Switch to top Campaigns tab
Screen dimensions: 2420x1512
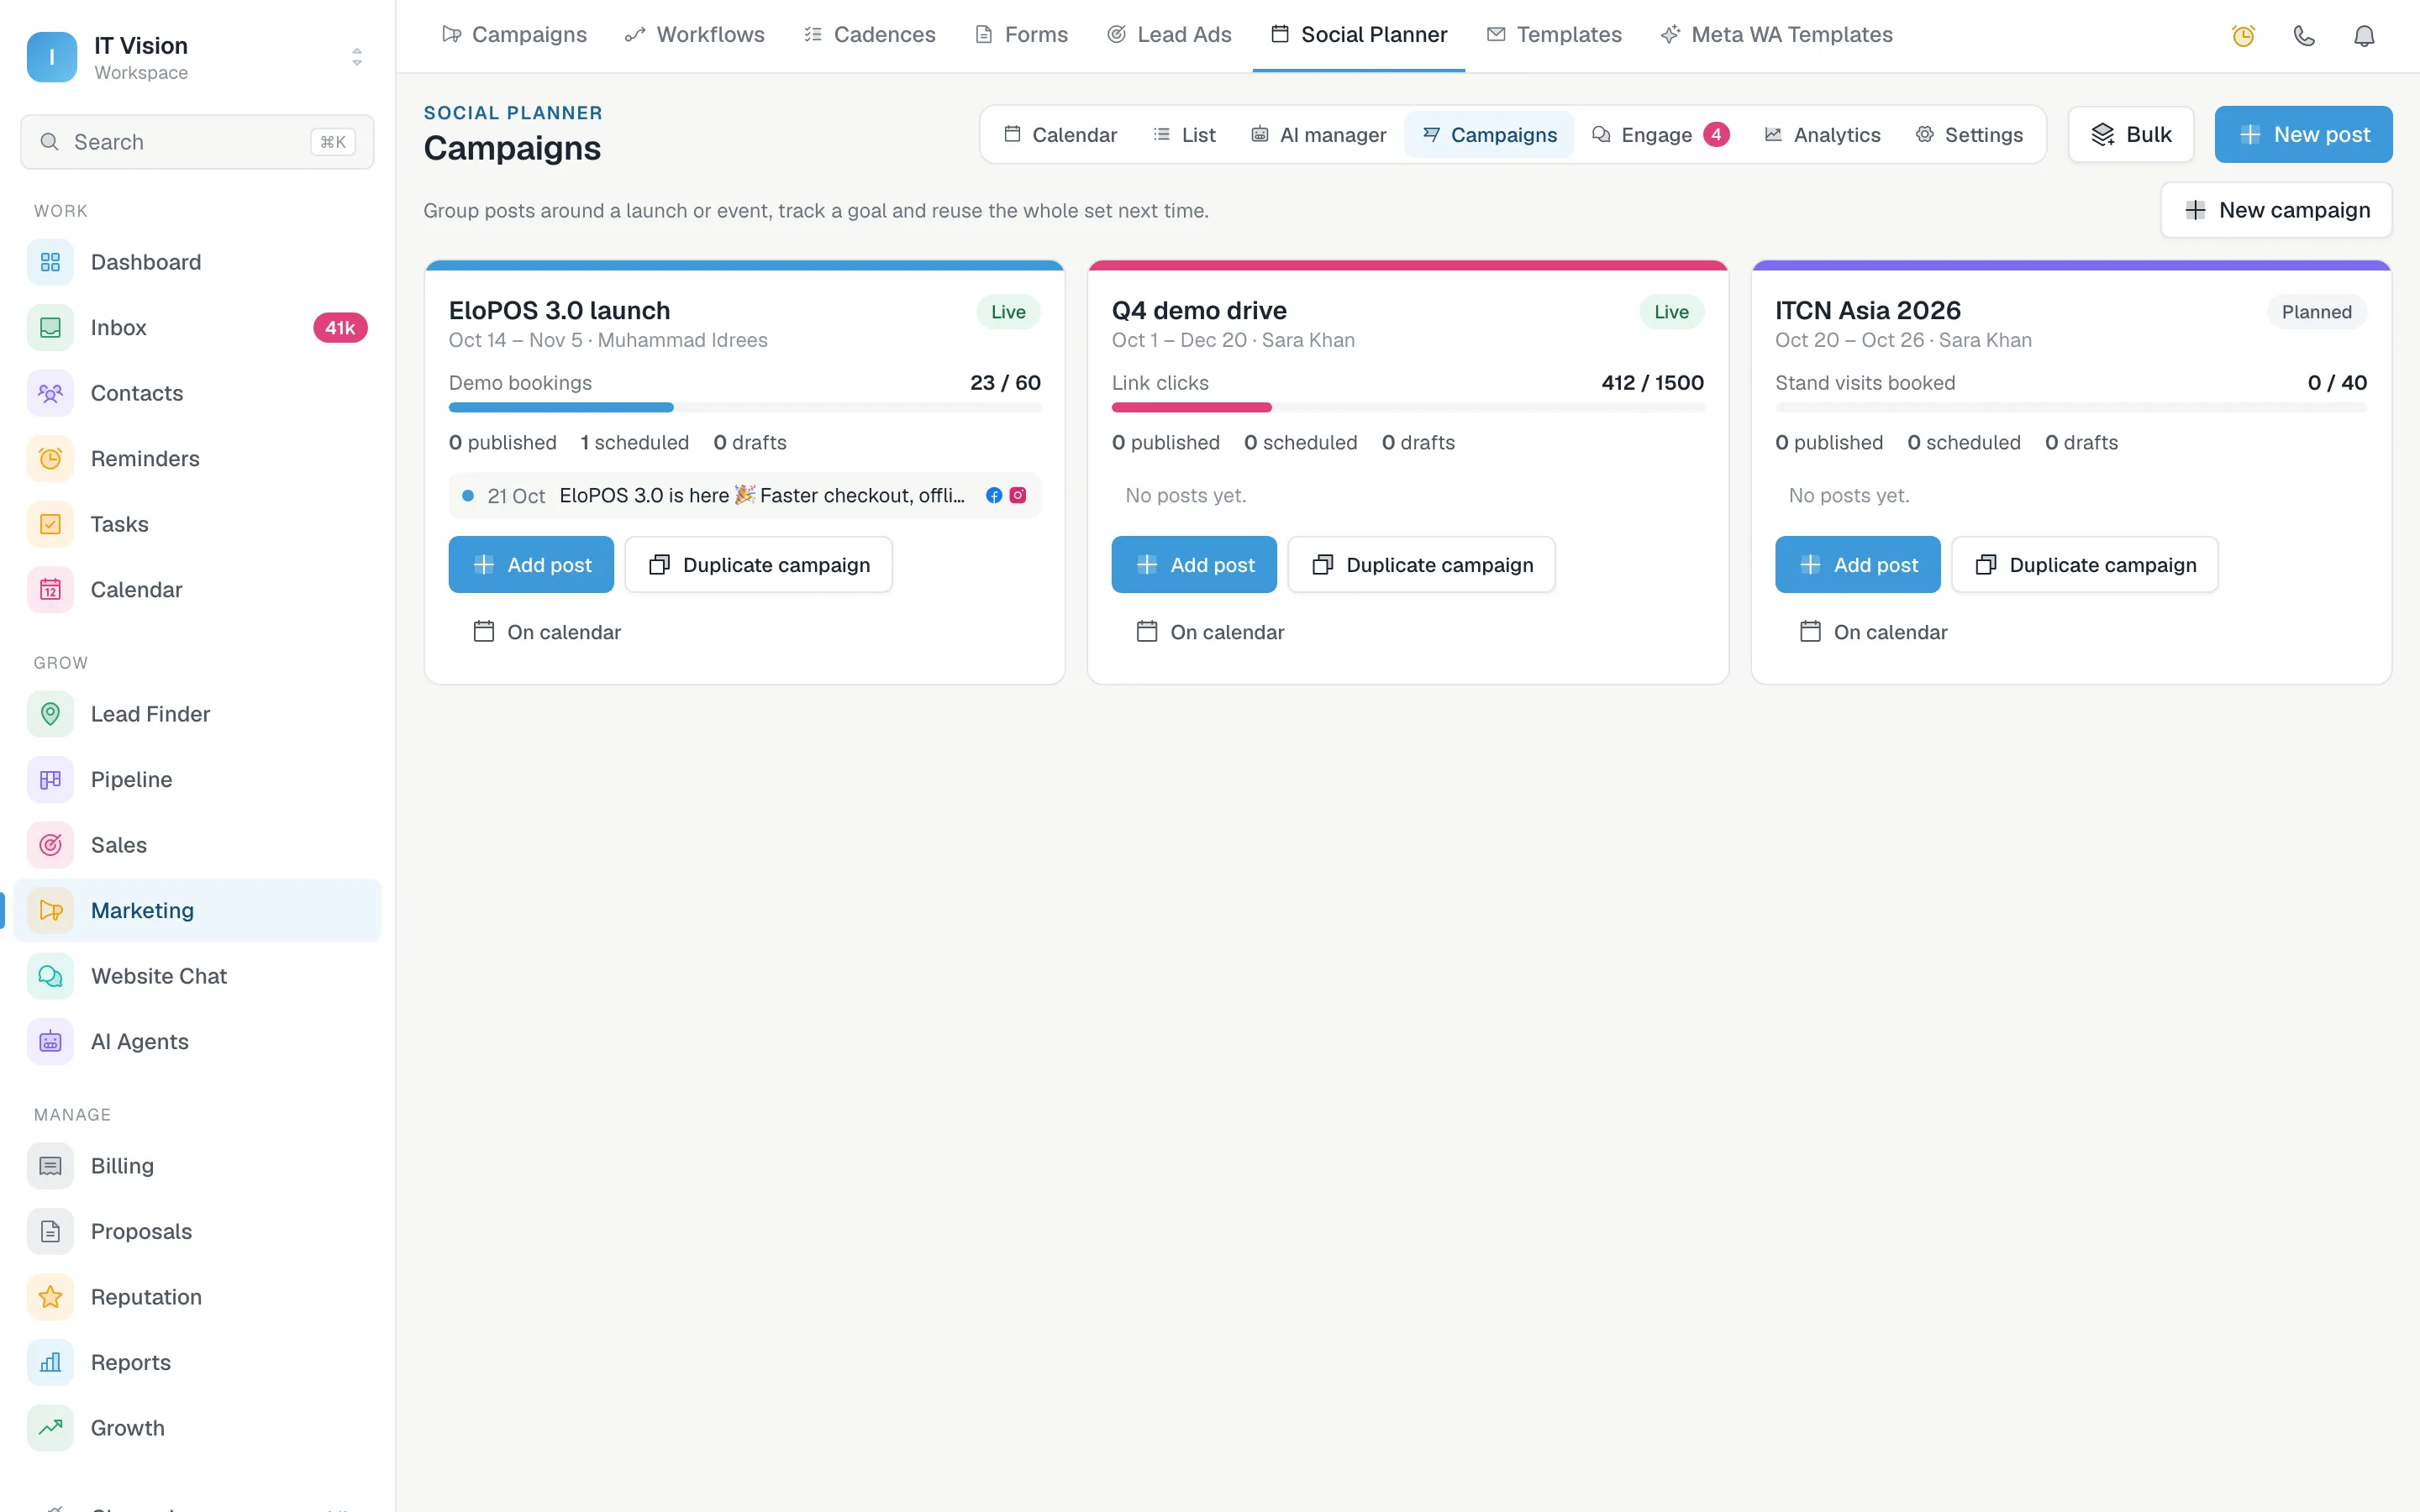(514, 35)
